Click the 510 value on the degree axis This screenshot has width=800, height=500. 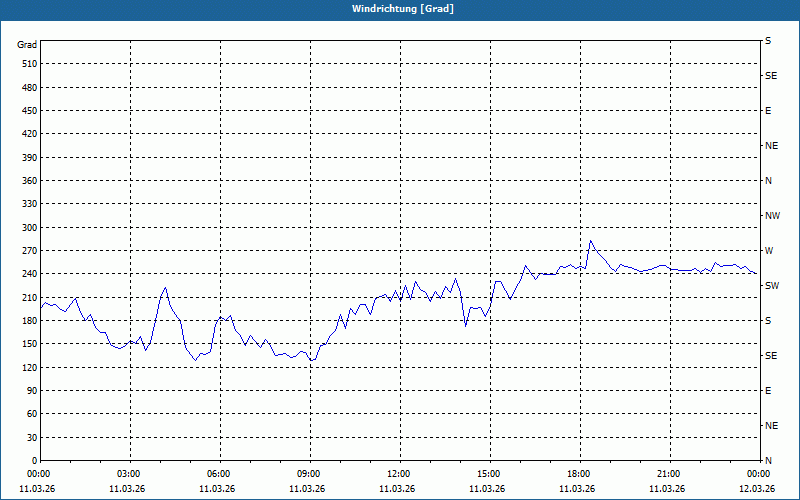(x=30, y=64)
